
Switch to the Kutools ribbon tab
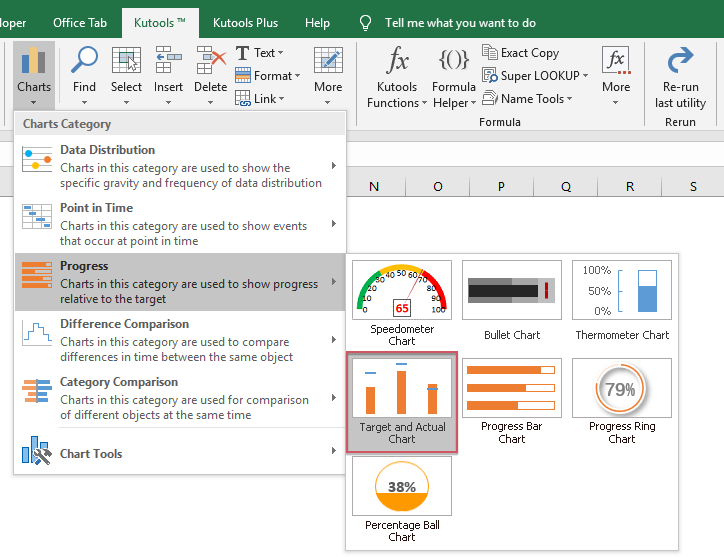click(160, 23)
